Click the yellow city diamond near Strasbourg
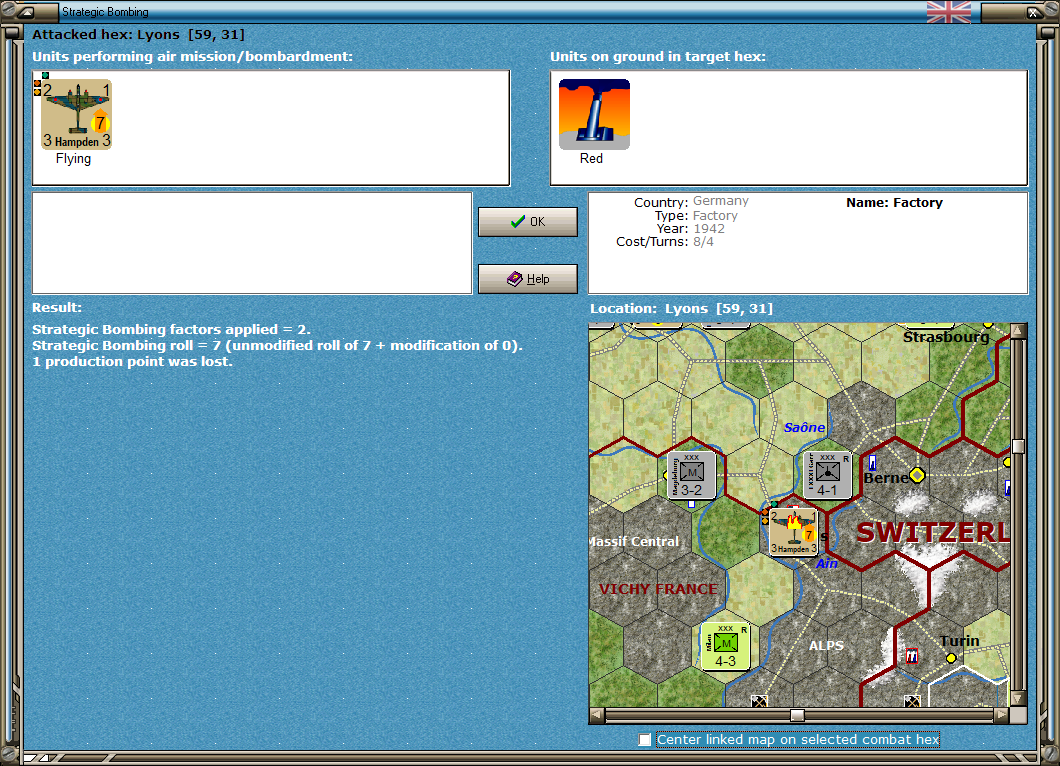 click(x=988, y=325)
